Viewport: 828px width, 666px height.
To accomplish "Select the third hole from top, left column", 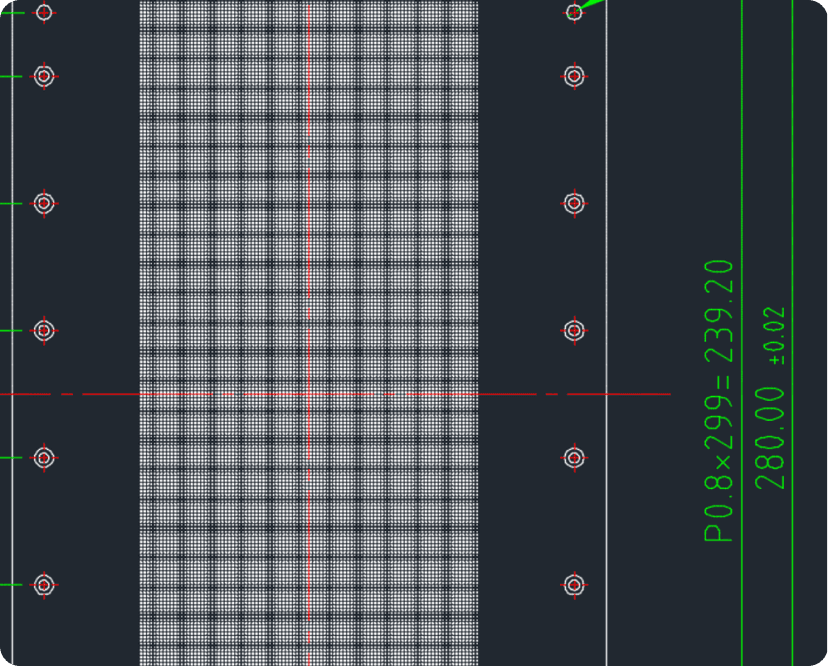I will click(44, 203).
